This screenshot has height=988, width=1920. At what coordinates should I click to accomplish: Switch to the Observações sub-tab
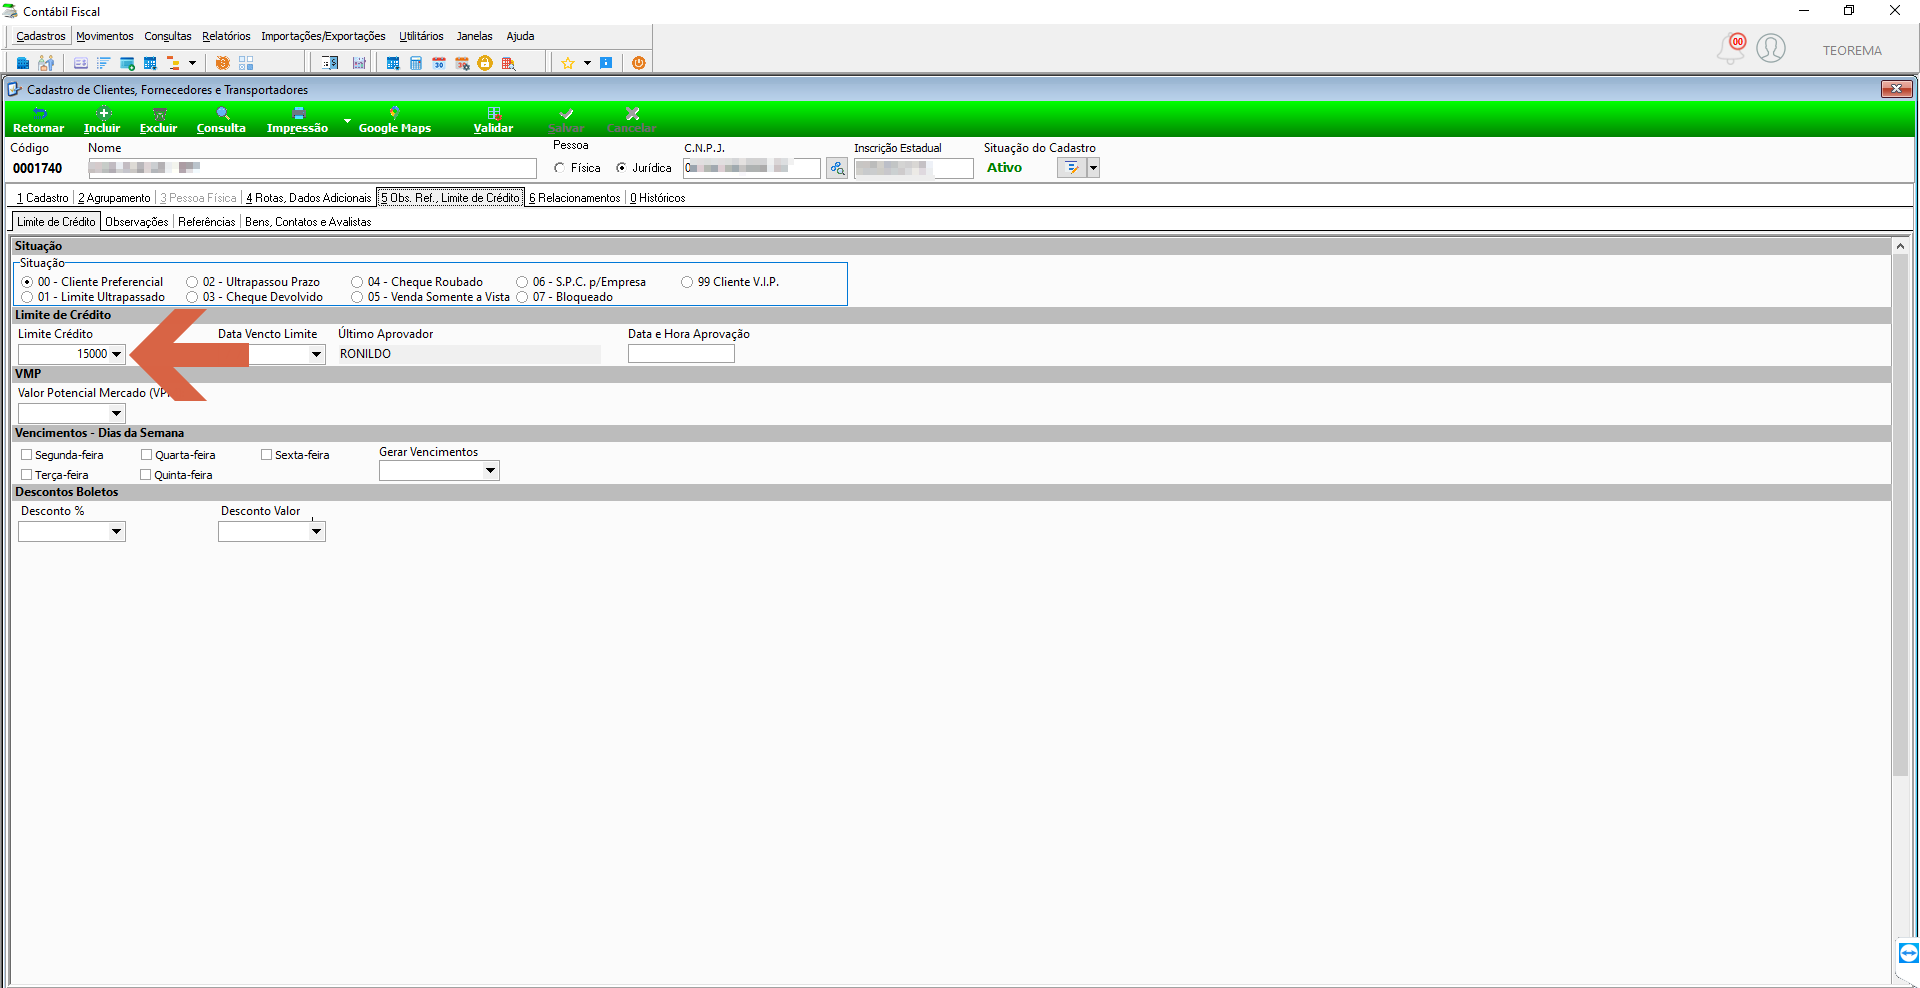[x=137, y=222]
